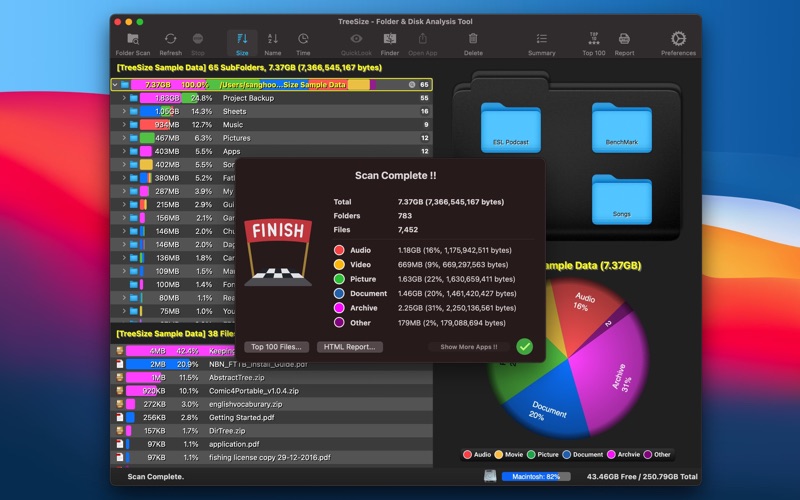
Task: Open Preferences gear icon
Action: [678, 39]
